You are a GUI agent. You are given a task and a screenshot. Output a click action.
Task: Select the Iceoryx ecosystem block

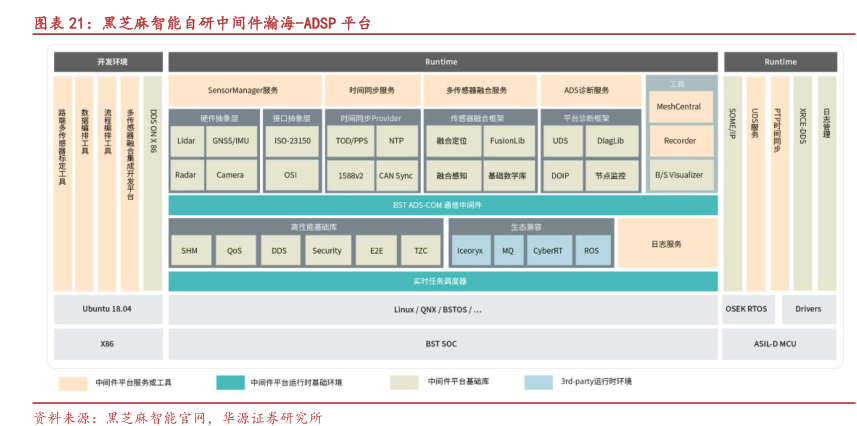(x=469, y=251)
